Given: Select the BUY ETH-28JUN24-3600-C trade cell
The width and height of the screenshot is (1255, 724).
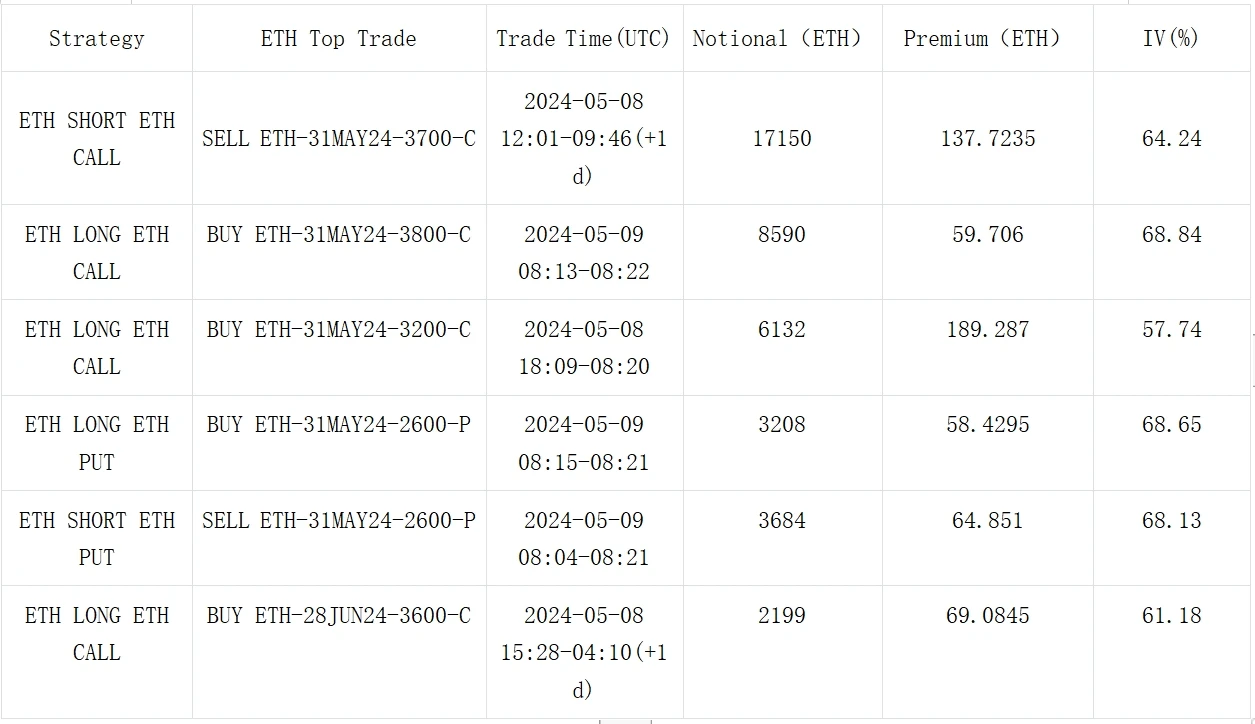Looking at the screenshot, I should [339, 616].
